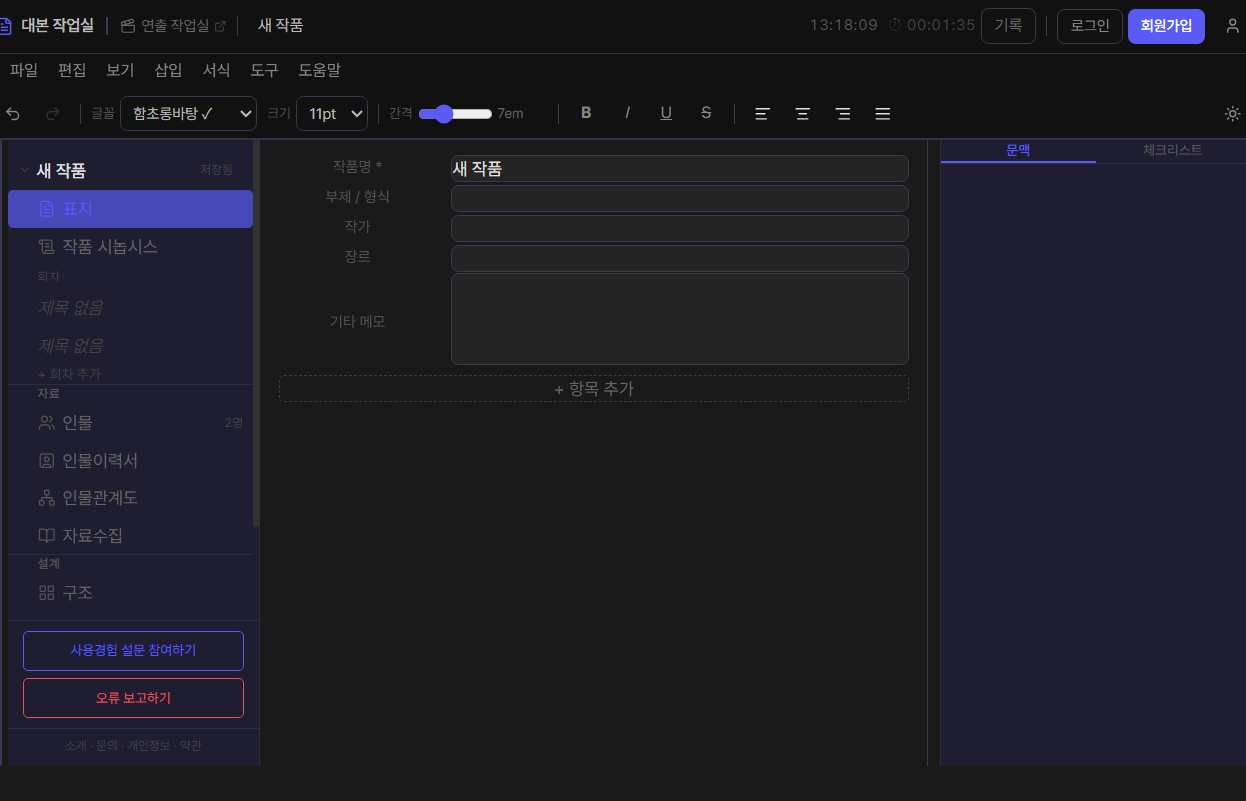Collapse the 새 작품 tree chevron
This screenshot has width=1246, height=801.
click(24, 171)
